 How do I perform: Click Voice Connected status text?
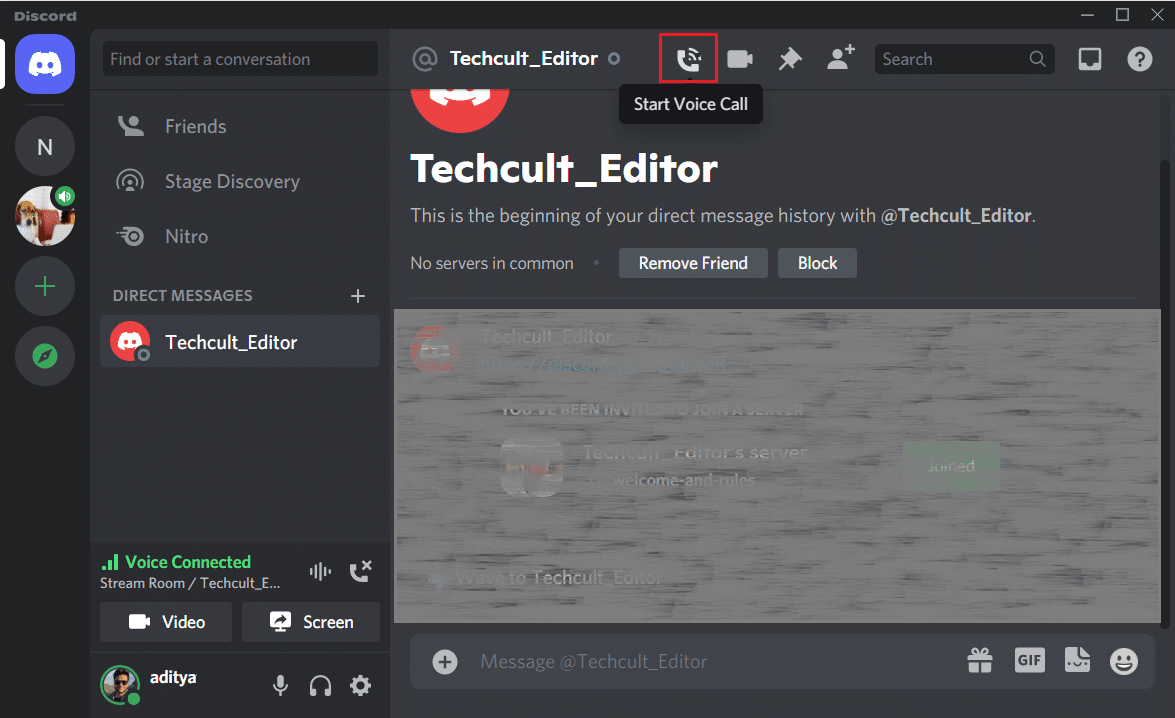188,562
